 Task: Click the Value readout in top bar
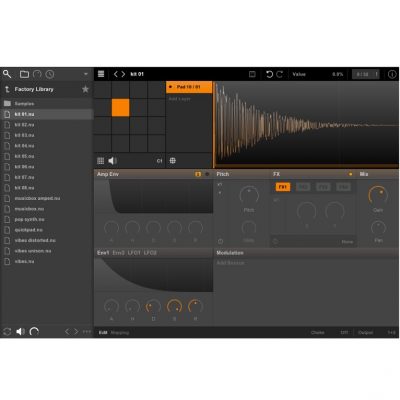(x=299, y=74)
